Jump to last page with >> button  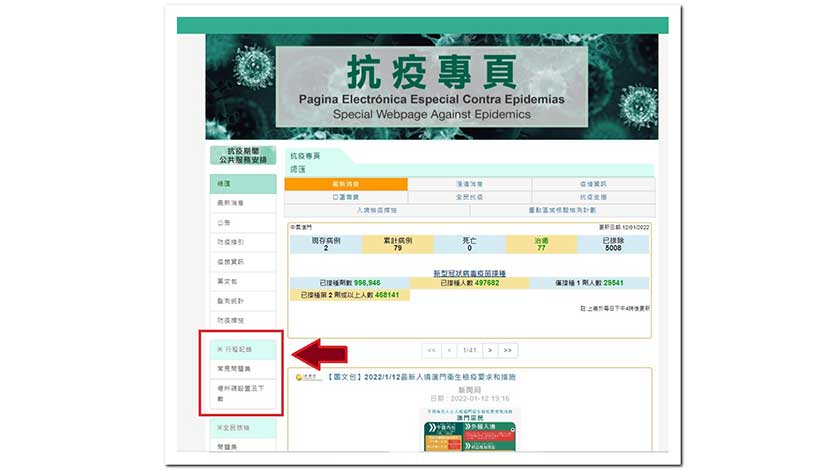508,350
